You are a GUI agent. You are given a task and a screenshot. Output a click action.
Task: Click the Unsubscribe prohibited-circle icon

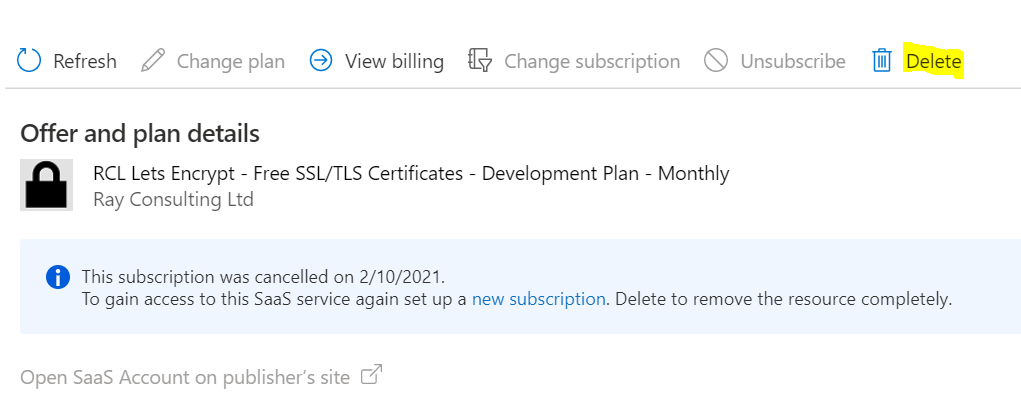[x=716, y=61]
